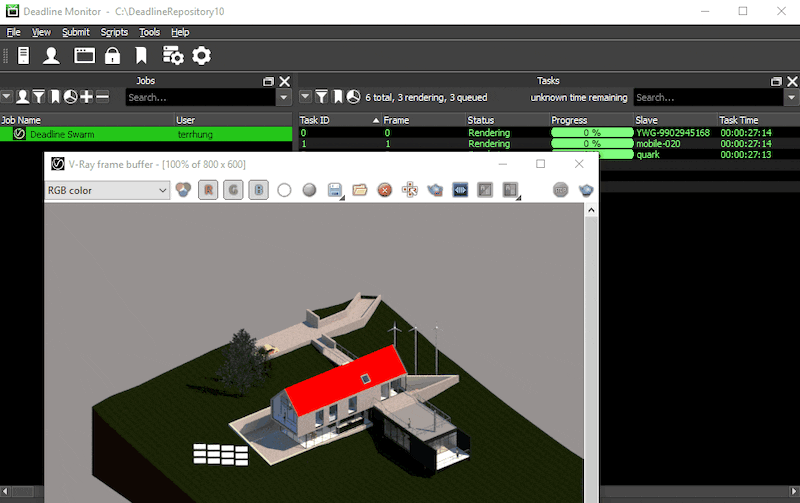Screen dimensions: 800x503
Task: Click bookmark icon in the Tasks panel toolbar
Action: [338, 97]
